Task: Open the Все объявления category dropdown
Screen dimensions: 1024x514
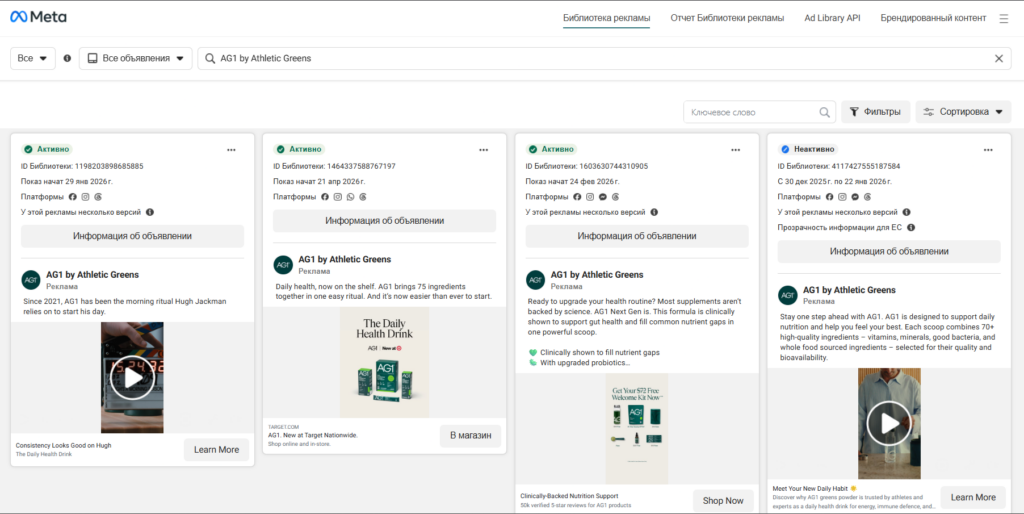Action: (x=136, y=58)
